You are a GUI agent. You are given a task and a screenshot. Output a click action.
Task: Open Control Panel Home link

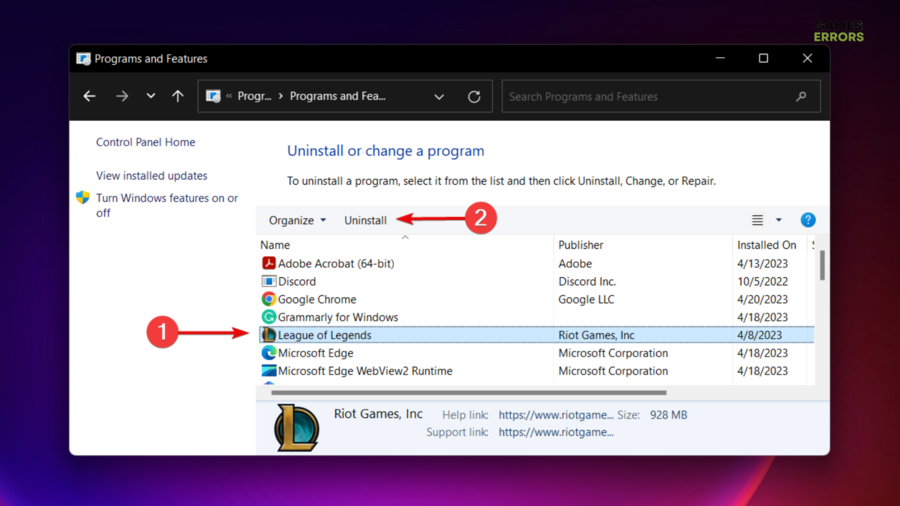pyautogui.click(x=145, y=143)
